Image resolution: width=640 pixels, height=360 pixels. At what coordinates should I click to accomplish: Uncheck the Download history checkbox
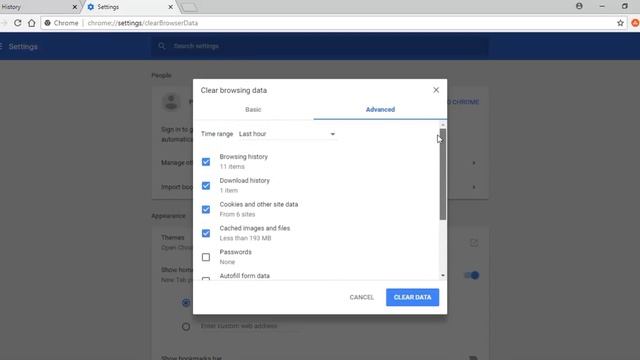pyautogui.click(x=206, y=186)
